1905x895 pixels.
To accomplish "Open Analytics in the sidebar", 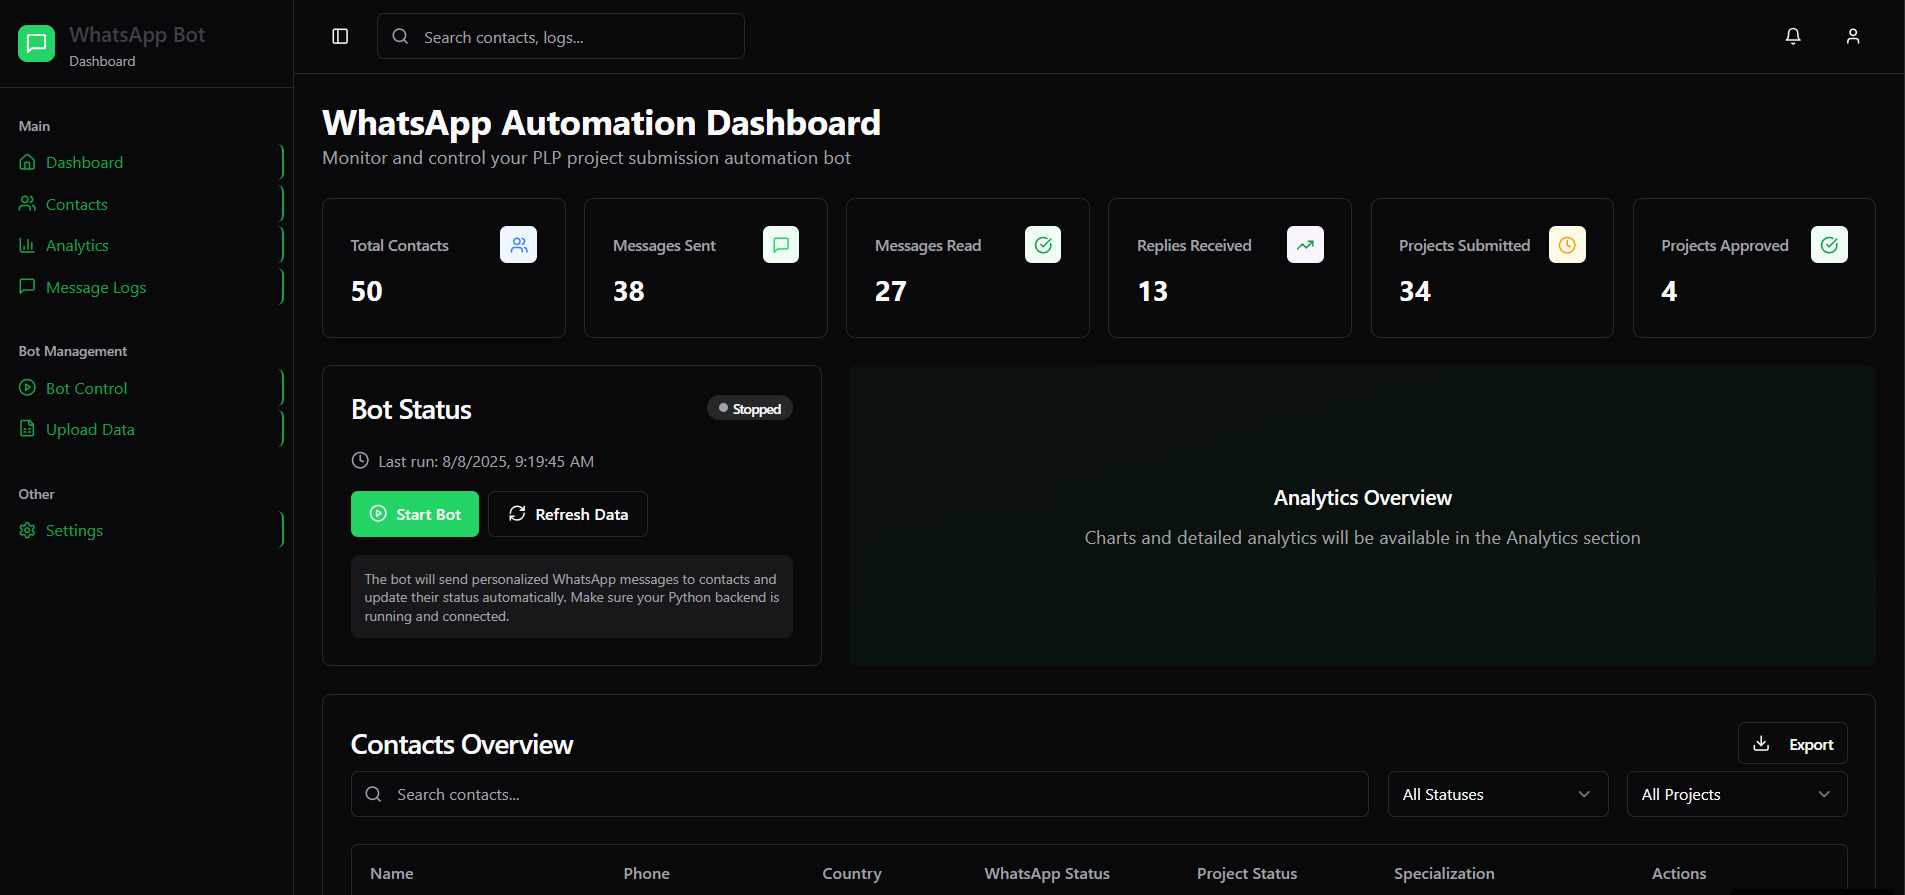I will click(x=148, y=245).
